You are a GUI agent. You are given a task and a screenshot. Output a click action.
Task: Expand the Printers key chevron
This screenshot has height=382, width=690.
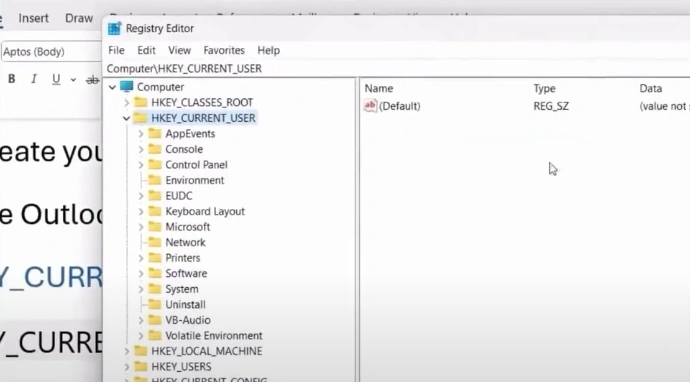[x=141, y=258]
